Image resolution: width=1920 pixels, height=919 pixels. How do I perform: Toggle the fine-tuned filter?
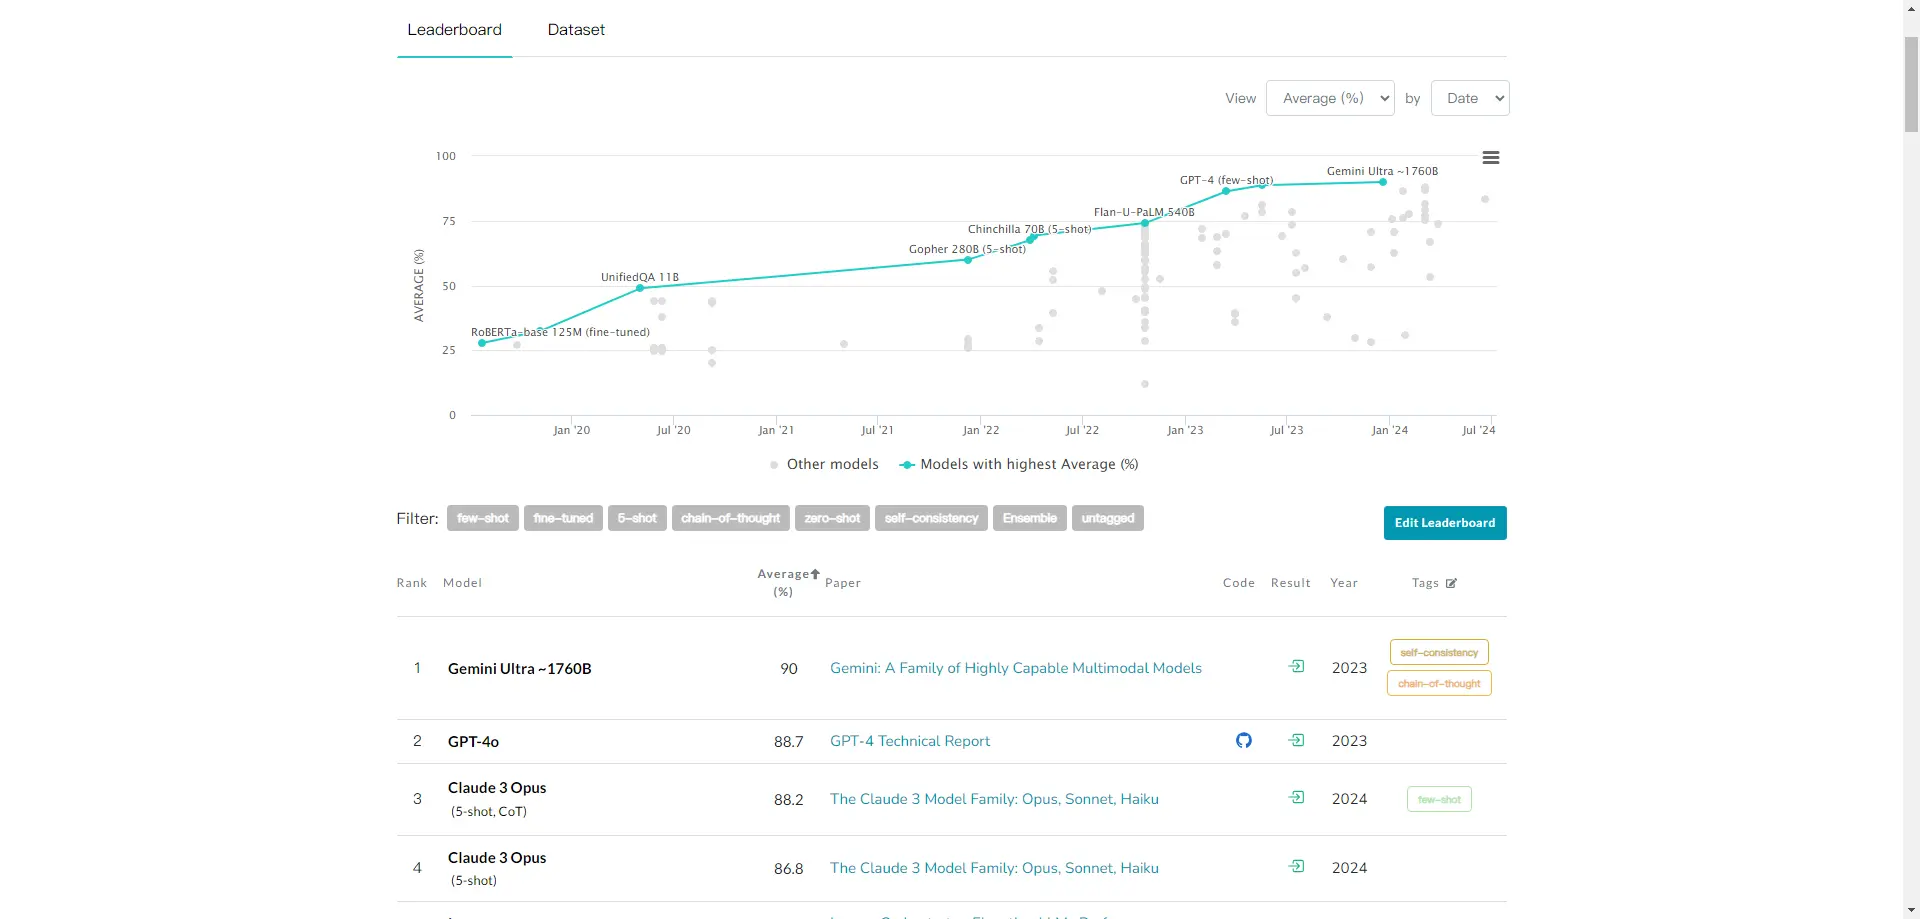coord(563,518)
